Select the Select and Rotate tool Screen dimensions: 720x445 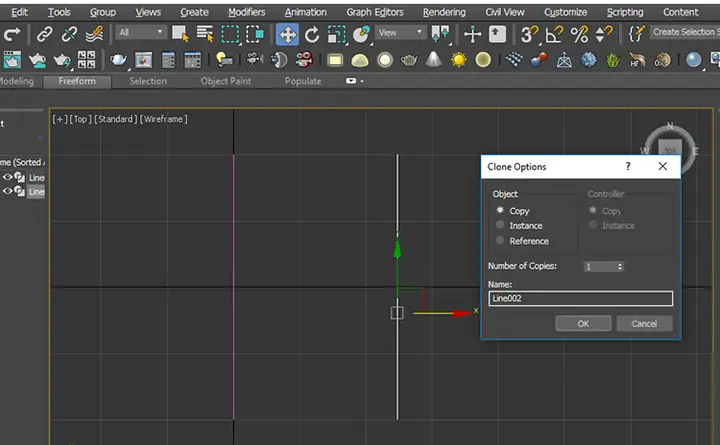click(312, 34)
